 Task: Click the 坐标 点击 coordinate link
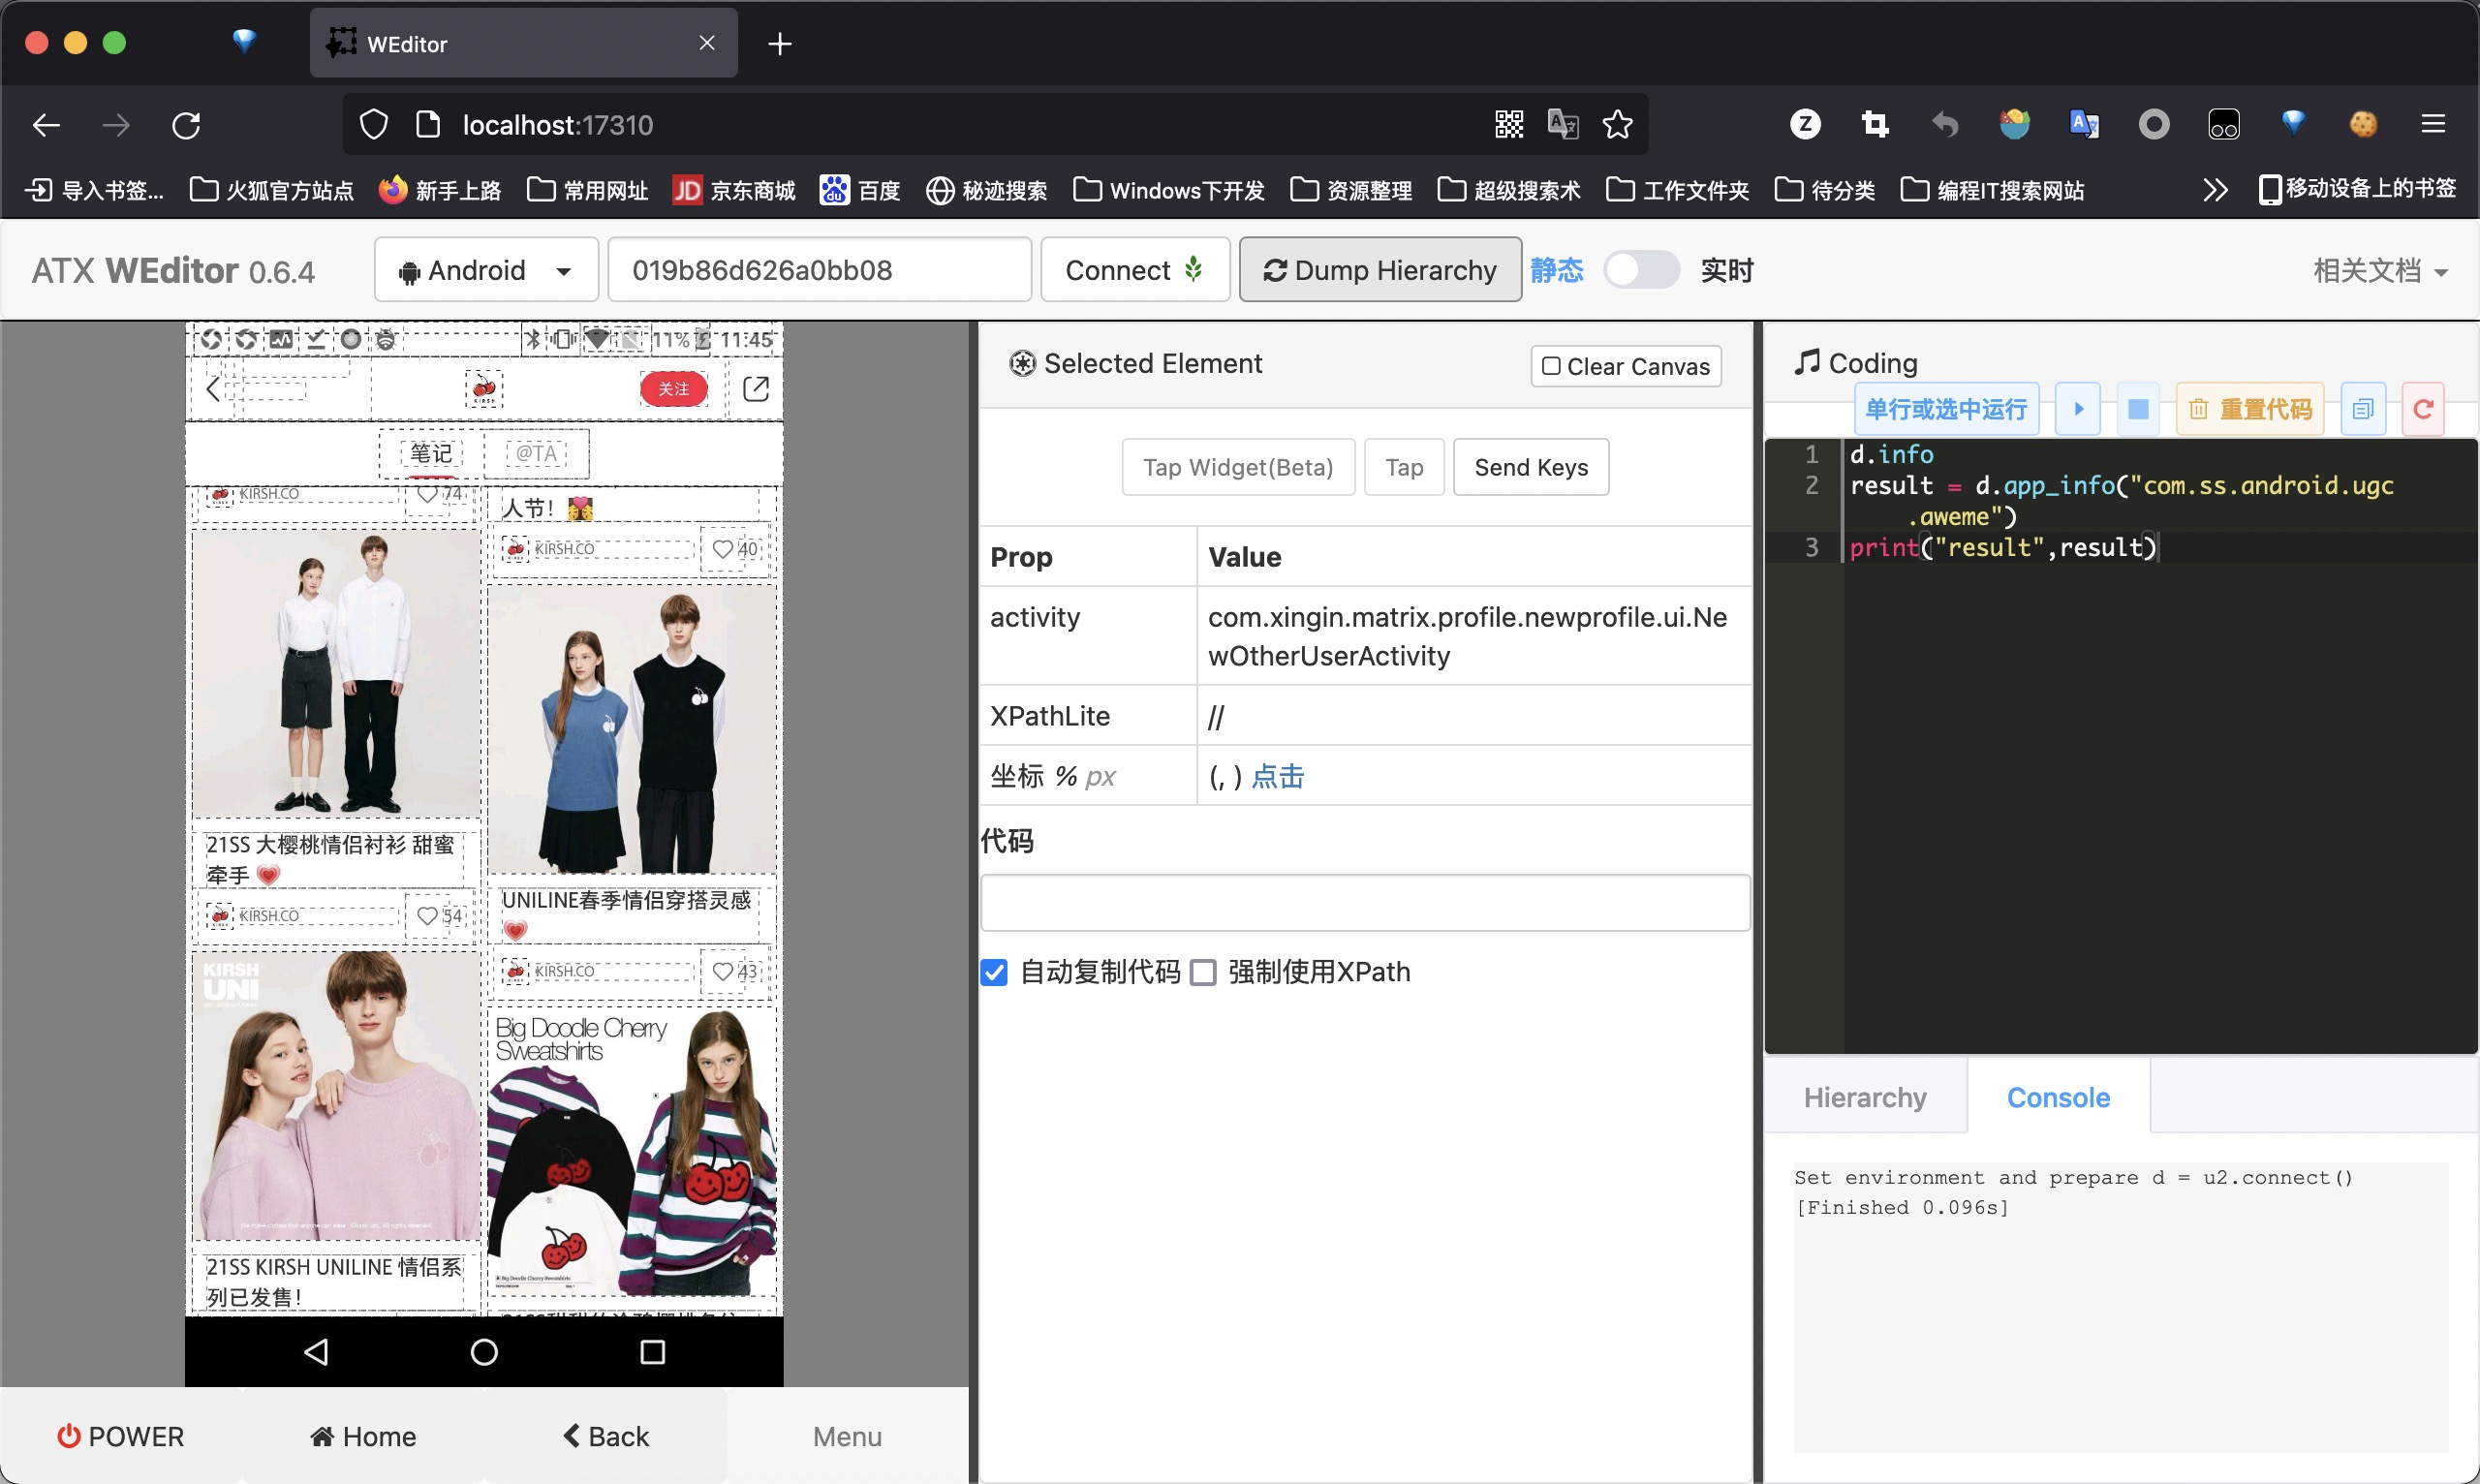click(1277, 776)
